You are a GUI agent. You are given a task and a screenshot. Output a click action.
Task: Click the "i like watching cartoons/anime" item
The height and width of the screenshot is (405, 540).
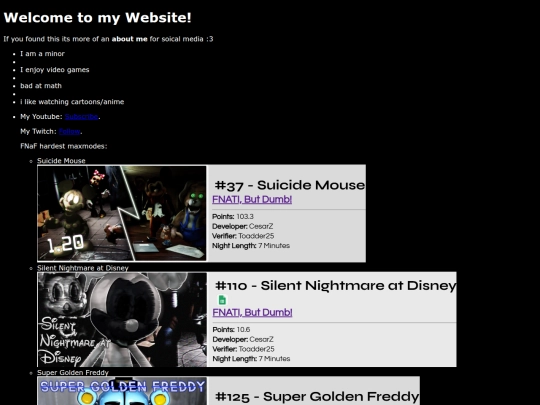pyautogui.click(x=72, y=102)
